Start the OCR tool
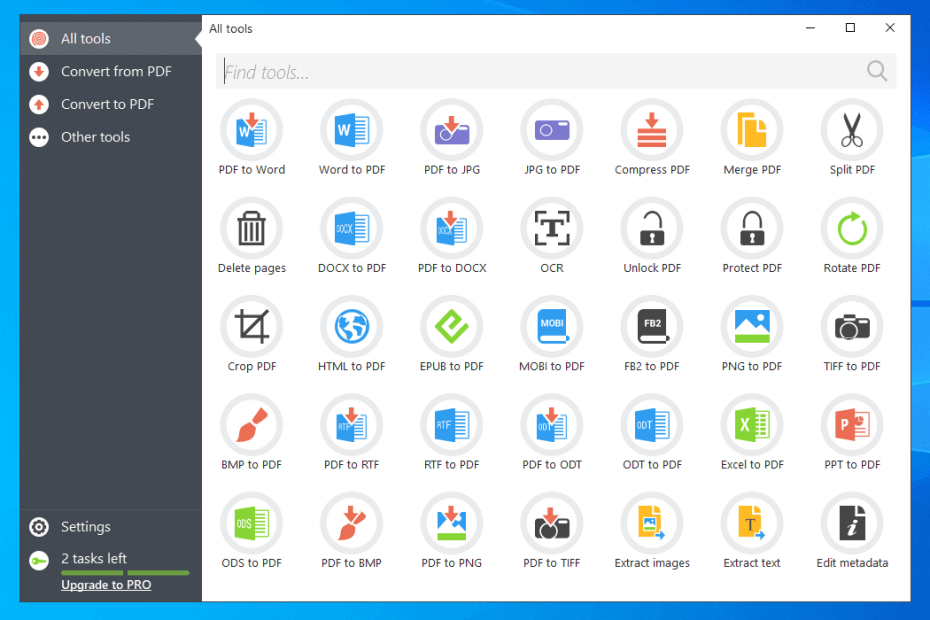Viewport: 930px width, 620px height. [552, 228]
